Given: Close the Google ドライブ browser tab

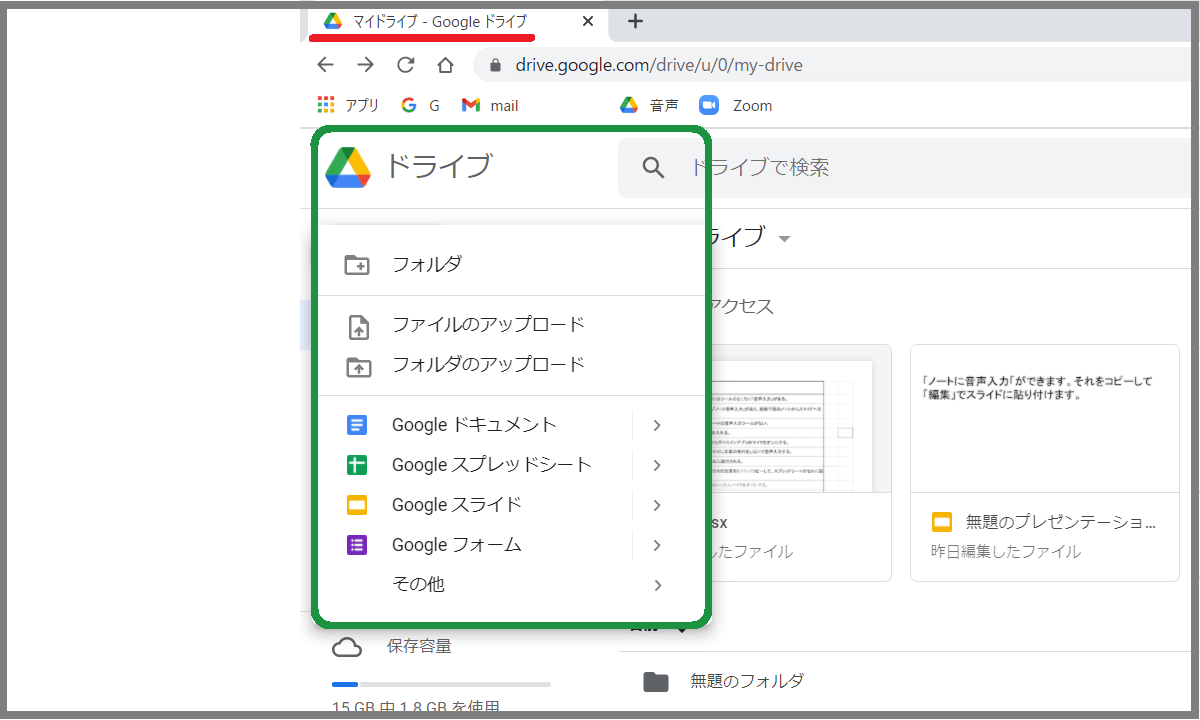Looking at the screenshot, I should click(x=587, y=21).
